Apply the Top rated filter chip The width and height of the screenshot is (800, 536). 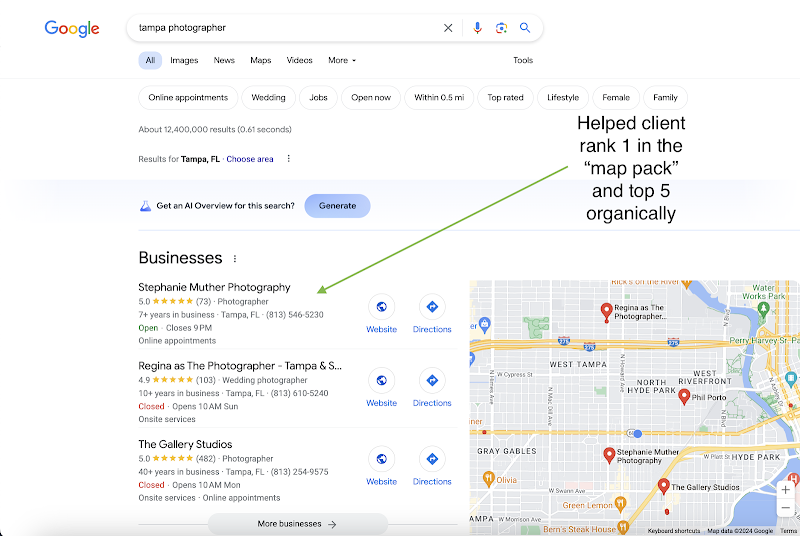(x=505, y=97)
